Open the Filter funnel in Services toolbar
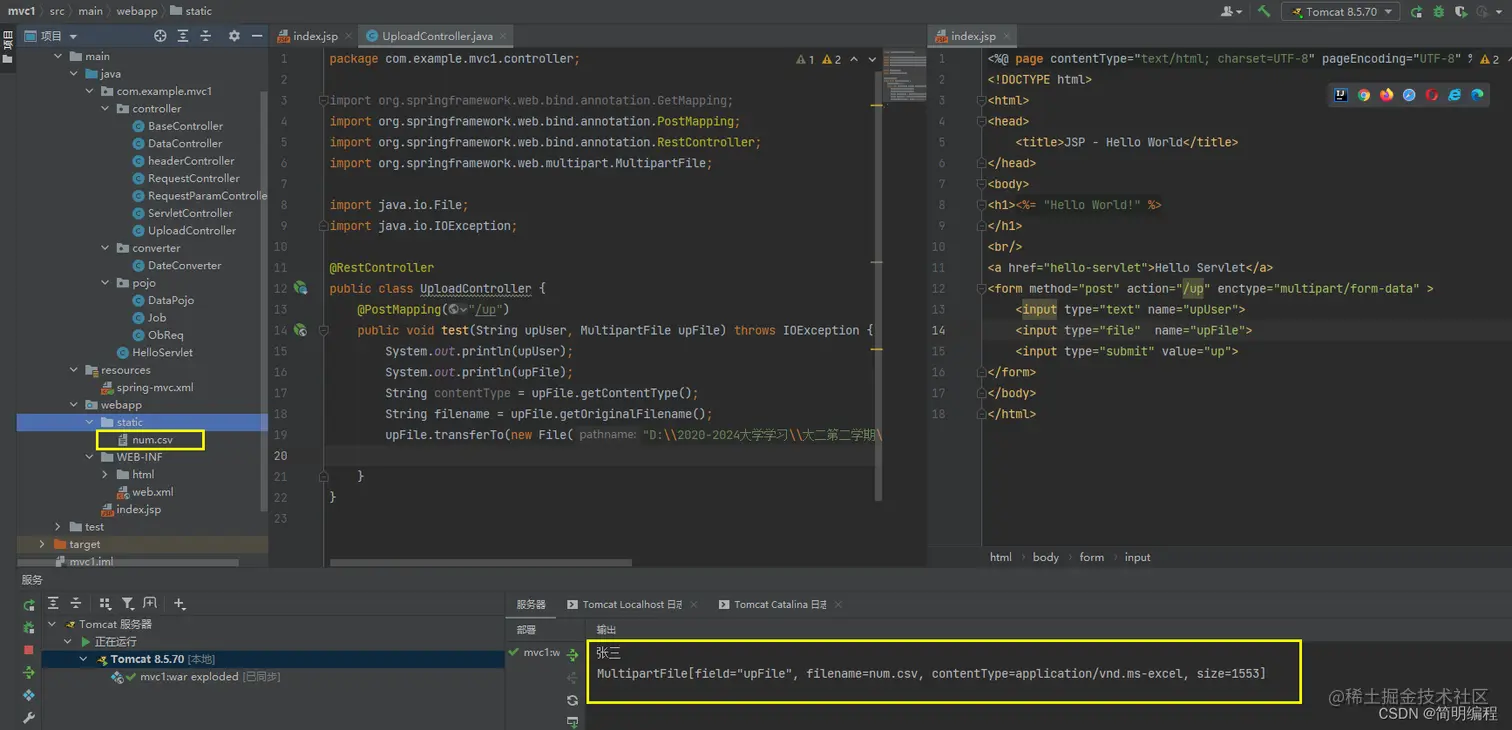The image size is (1512, 730). pyautogui.click(x=128, y=603)
